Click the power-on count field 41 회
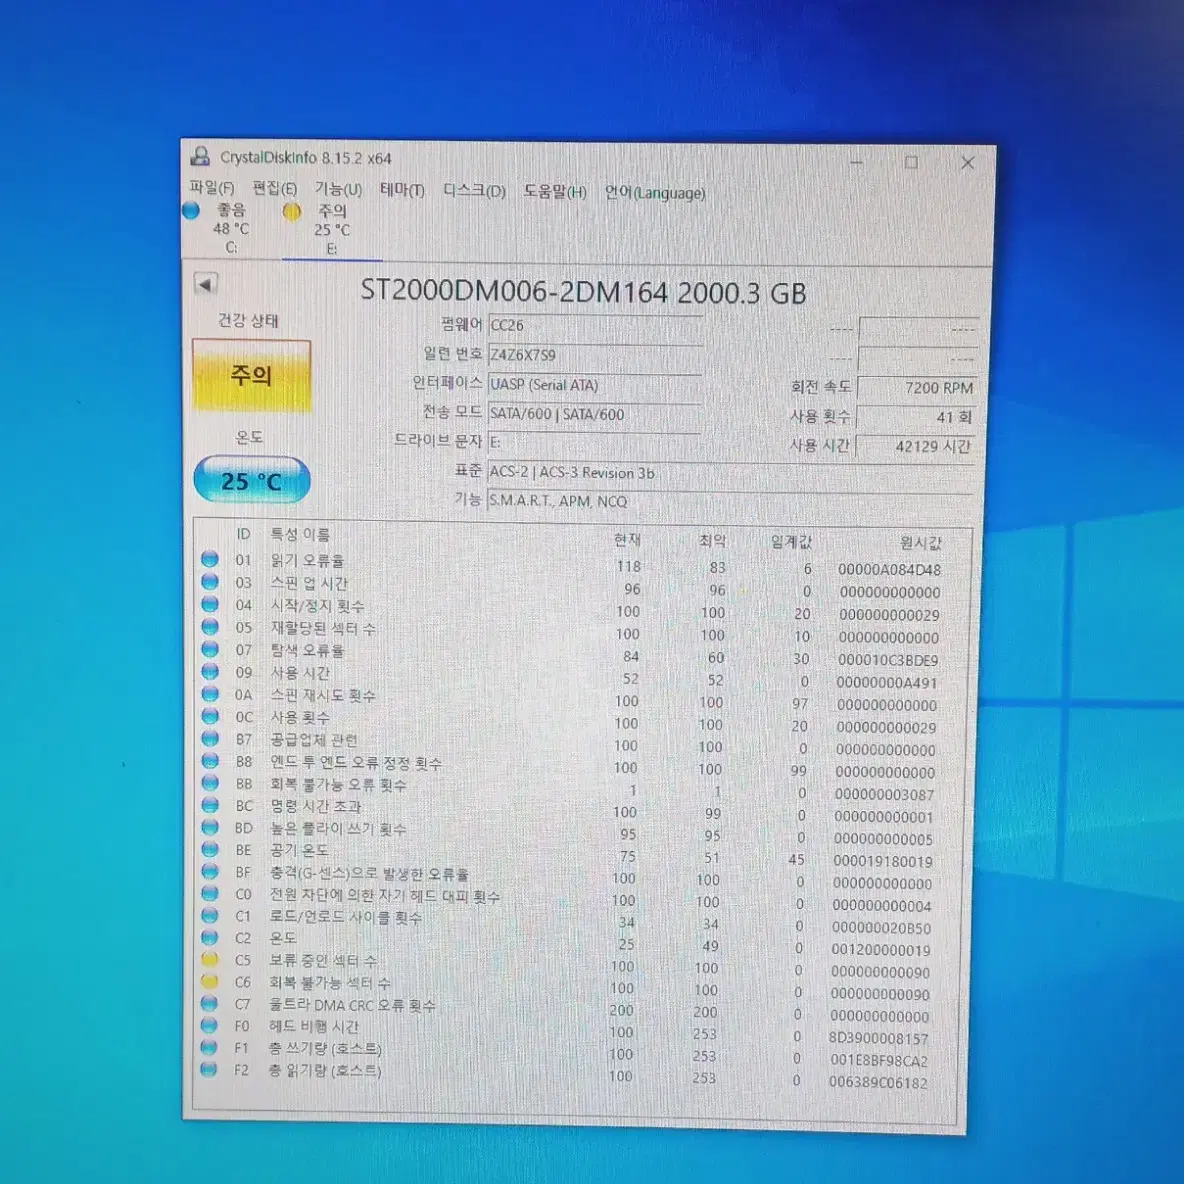This screenshot has width=1184, height=1184. point(917,417)
